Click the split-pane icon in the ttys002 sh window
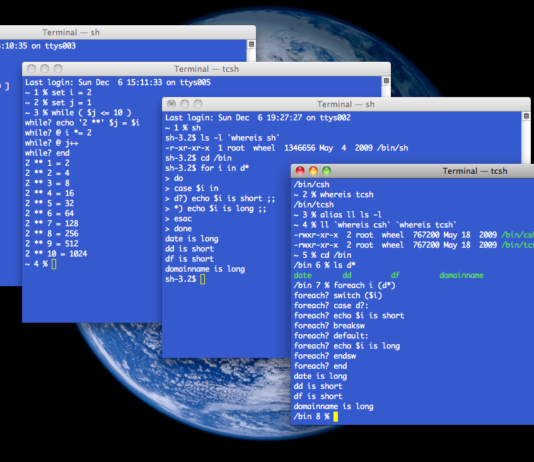The height and width of the screenshot is (462, 534). (x=526, y=116)
